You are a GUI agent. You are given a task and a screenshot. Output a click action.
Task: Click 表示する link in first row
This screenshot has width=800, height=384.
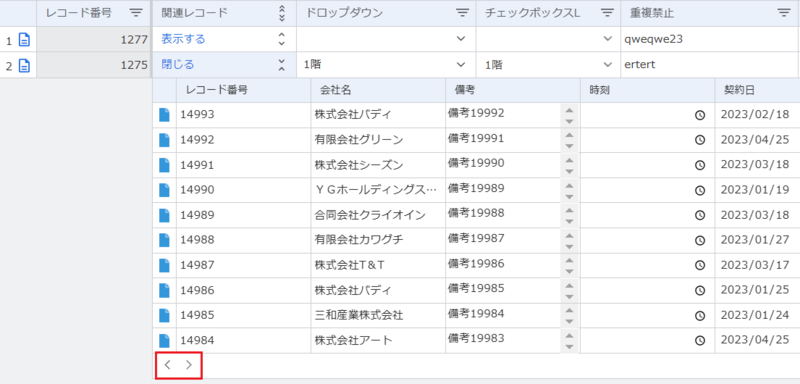pyautogui.click(x=183, y=39)
